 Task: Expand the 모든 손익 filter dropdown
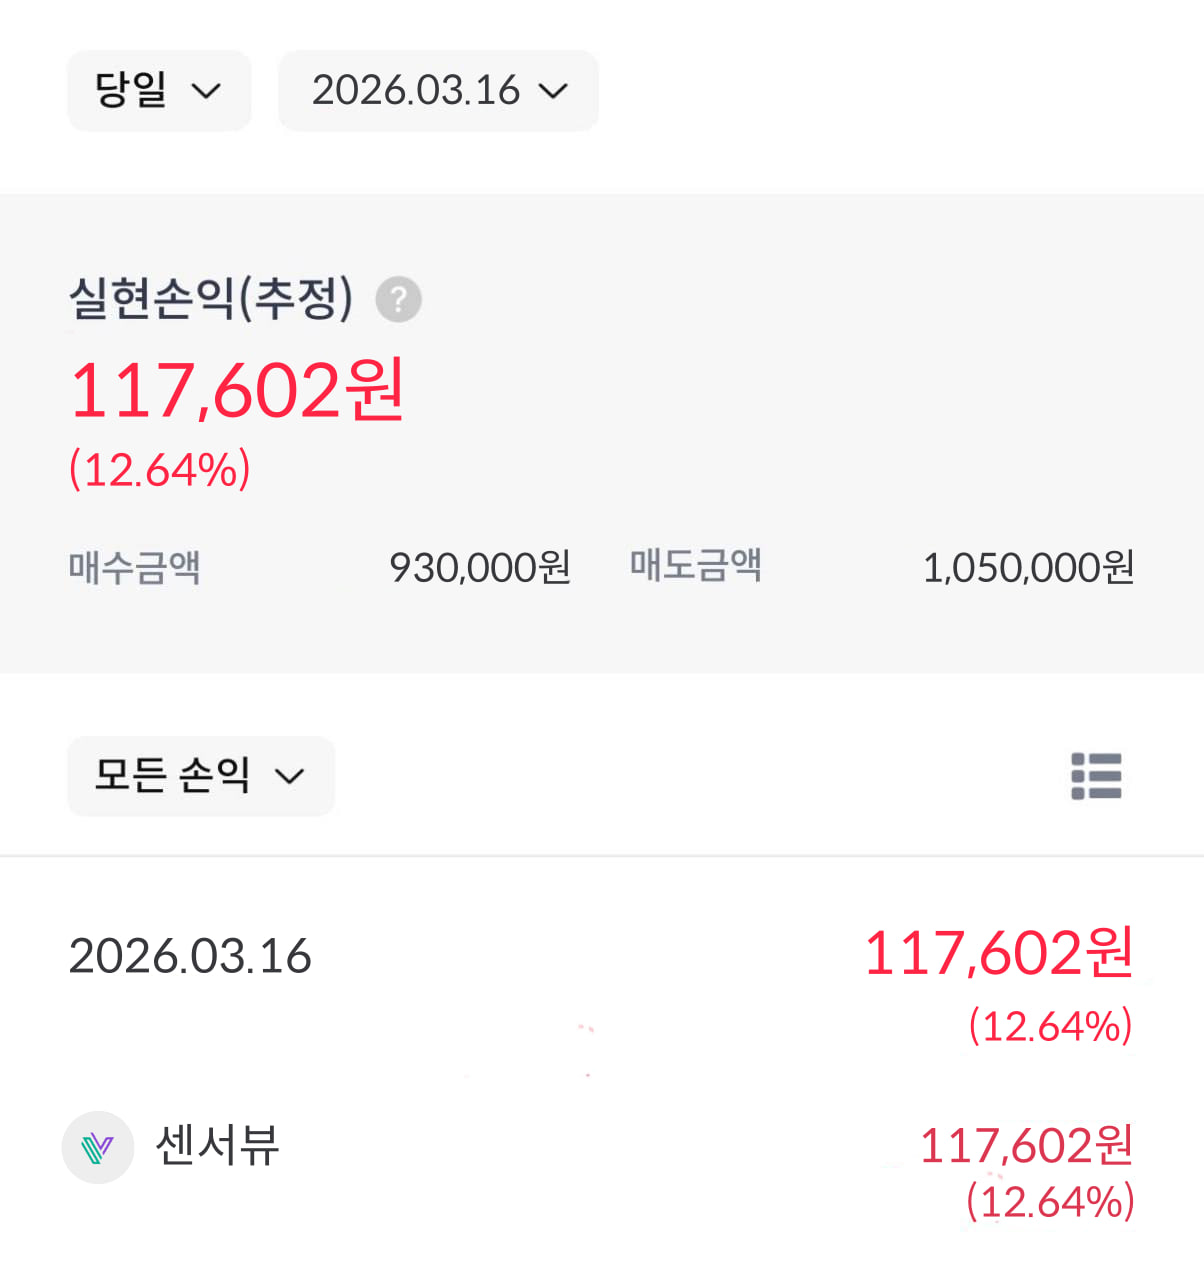pos(200,776)
